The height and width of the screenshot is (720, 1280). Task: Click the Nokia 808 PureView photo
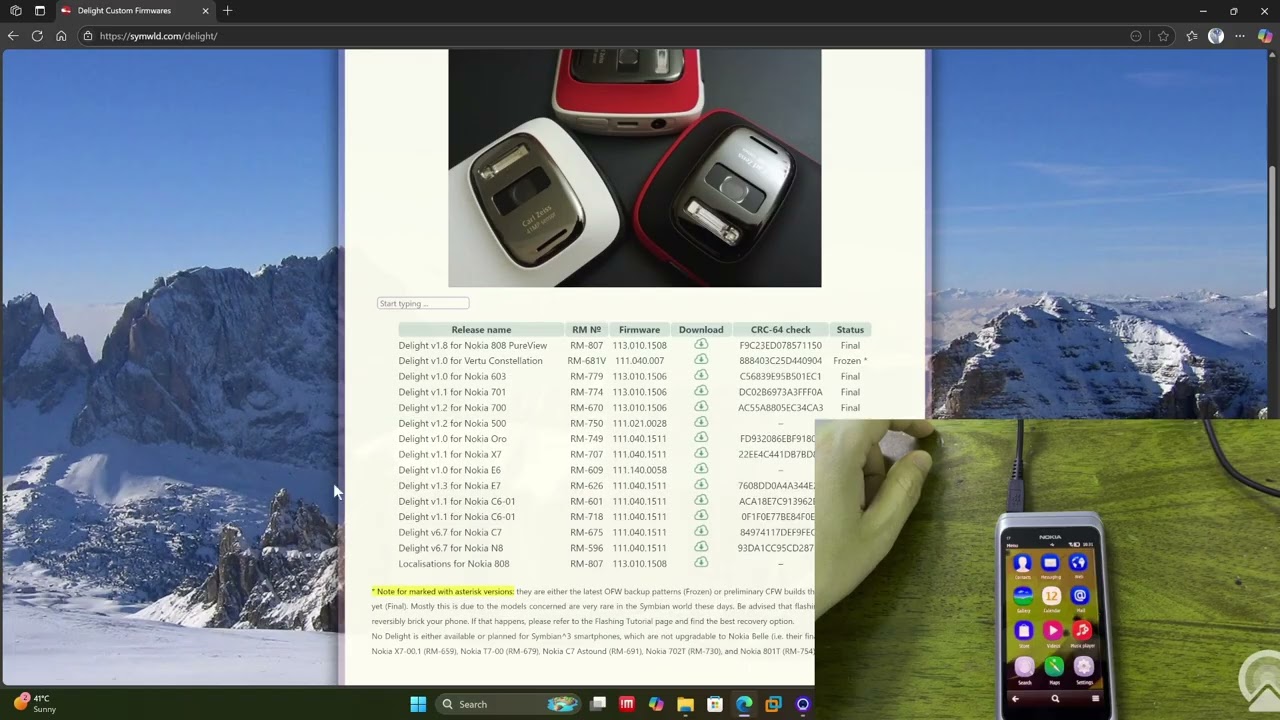[x=634, y=168]
